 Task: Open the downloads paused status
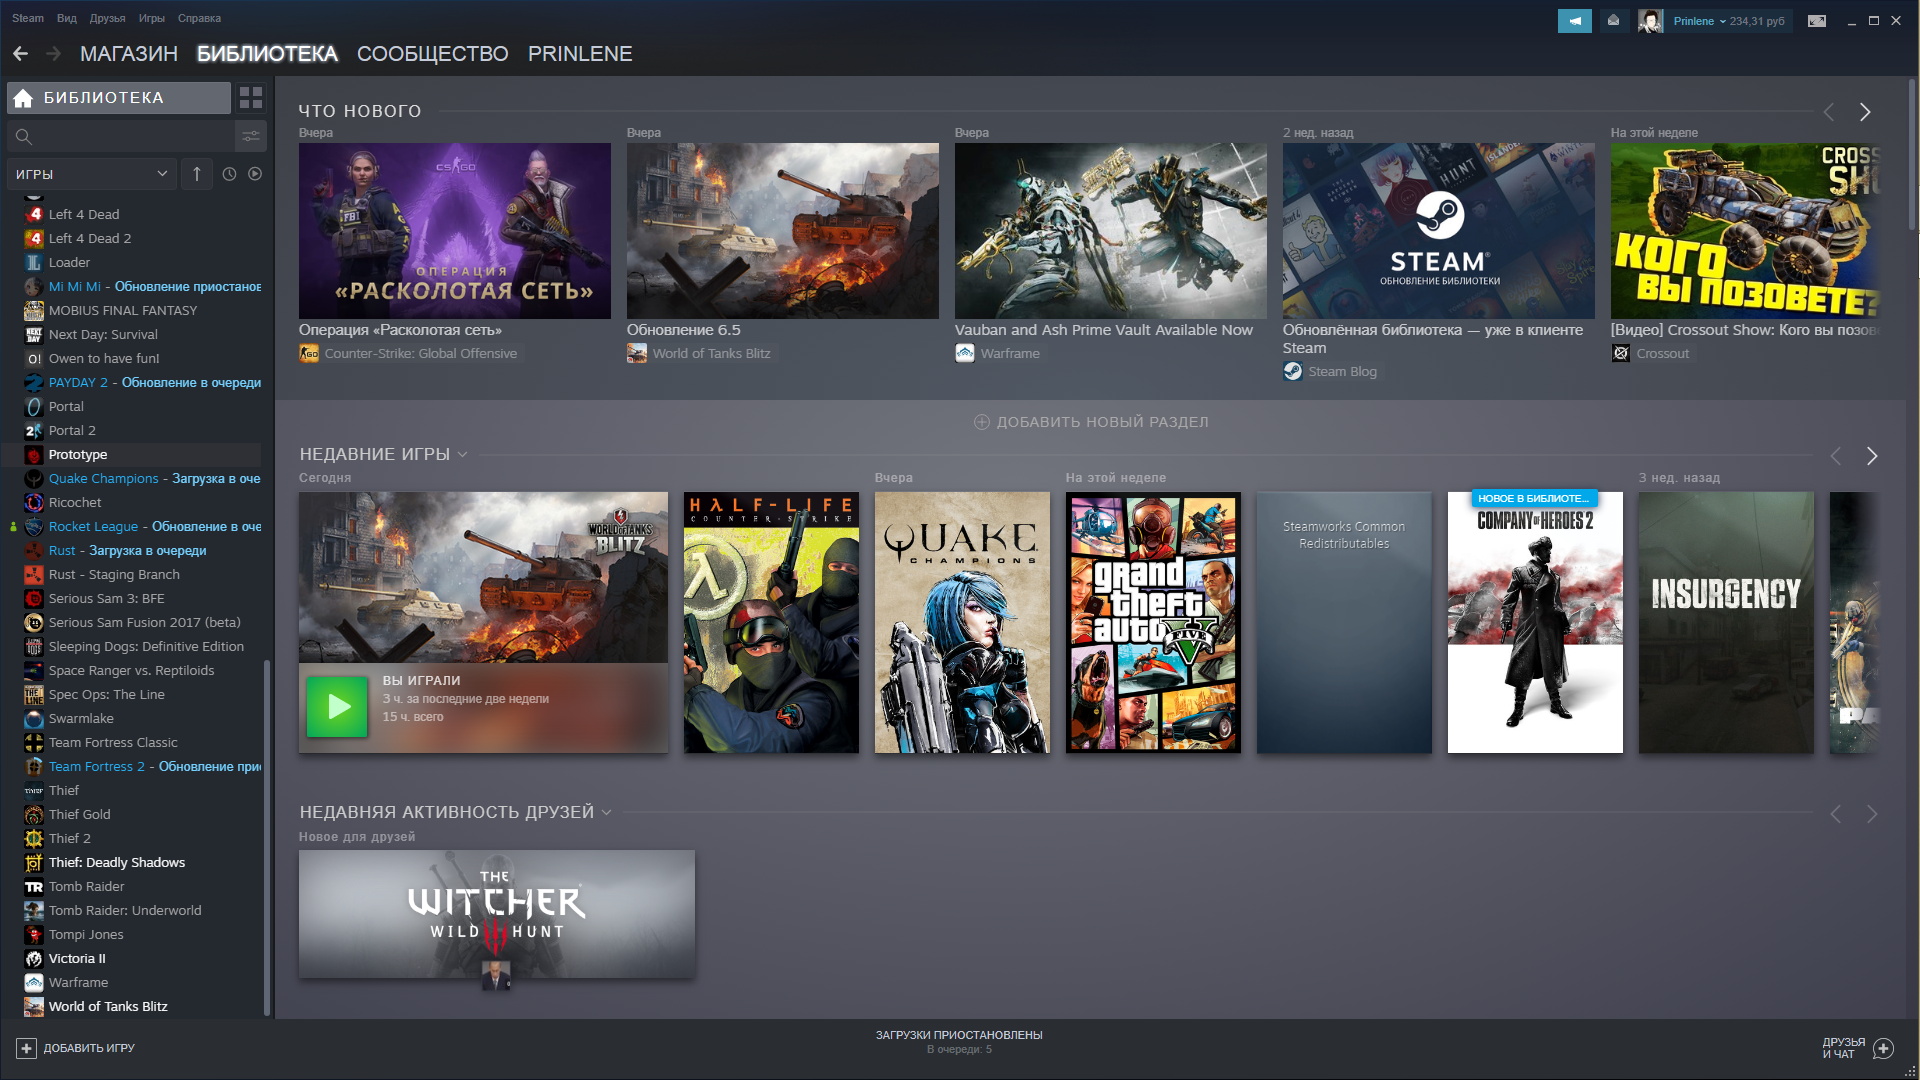point(959,1041)
